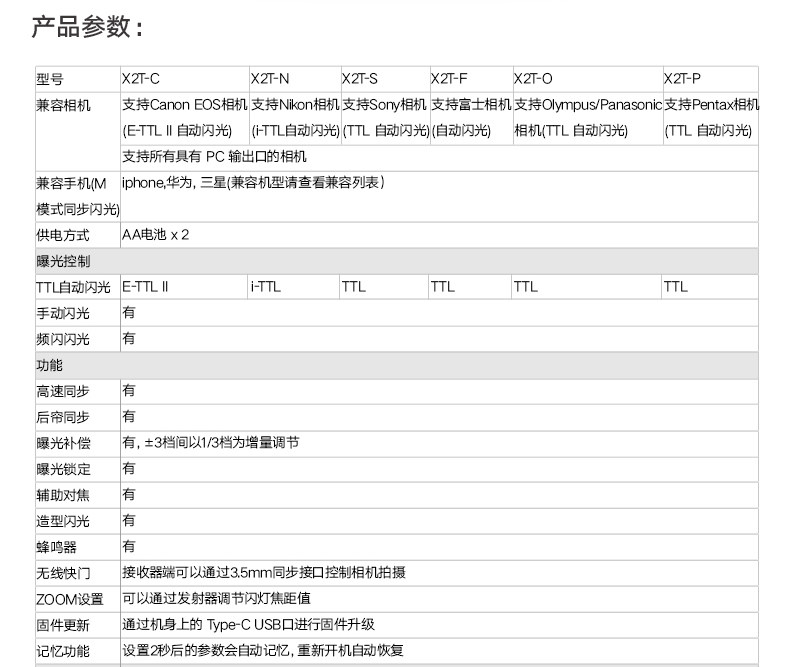Click the X2T-O column header
The width and height of the screenshot is (790, 667).
point(588,79)
